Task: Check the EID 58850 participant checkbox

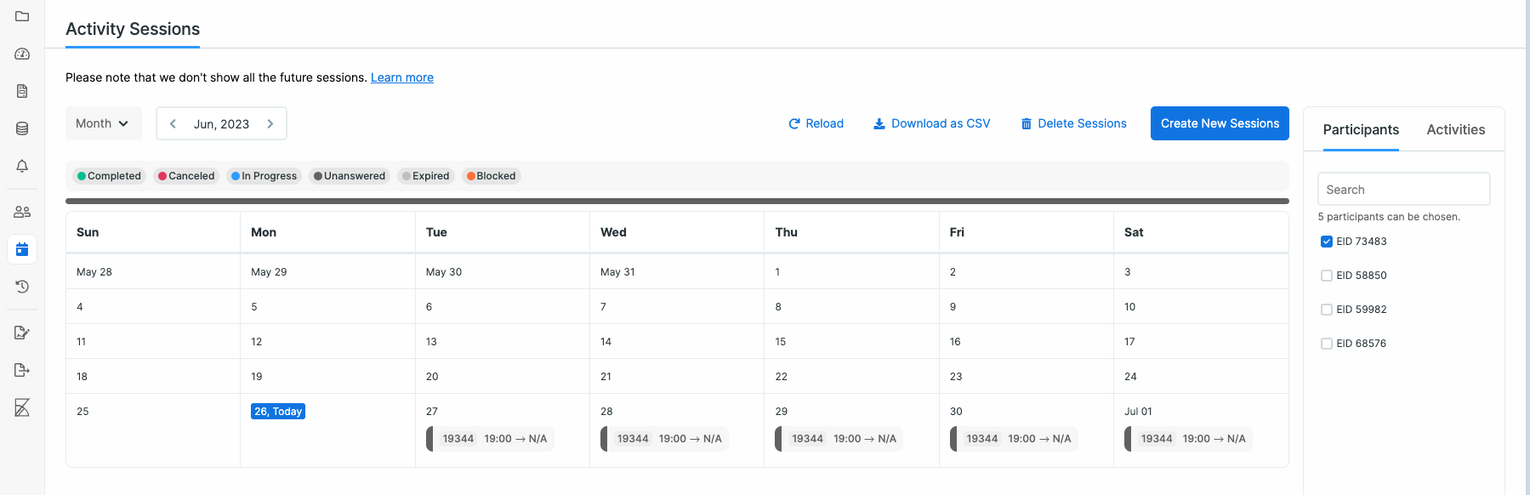Action: pos(1326,275)
